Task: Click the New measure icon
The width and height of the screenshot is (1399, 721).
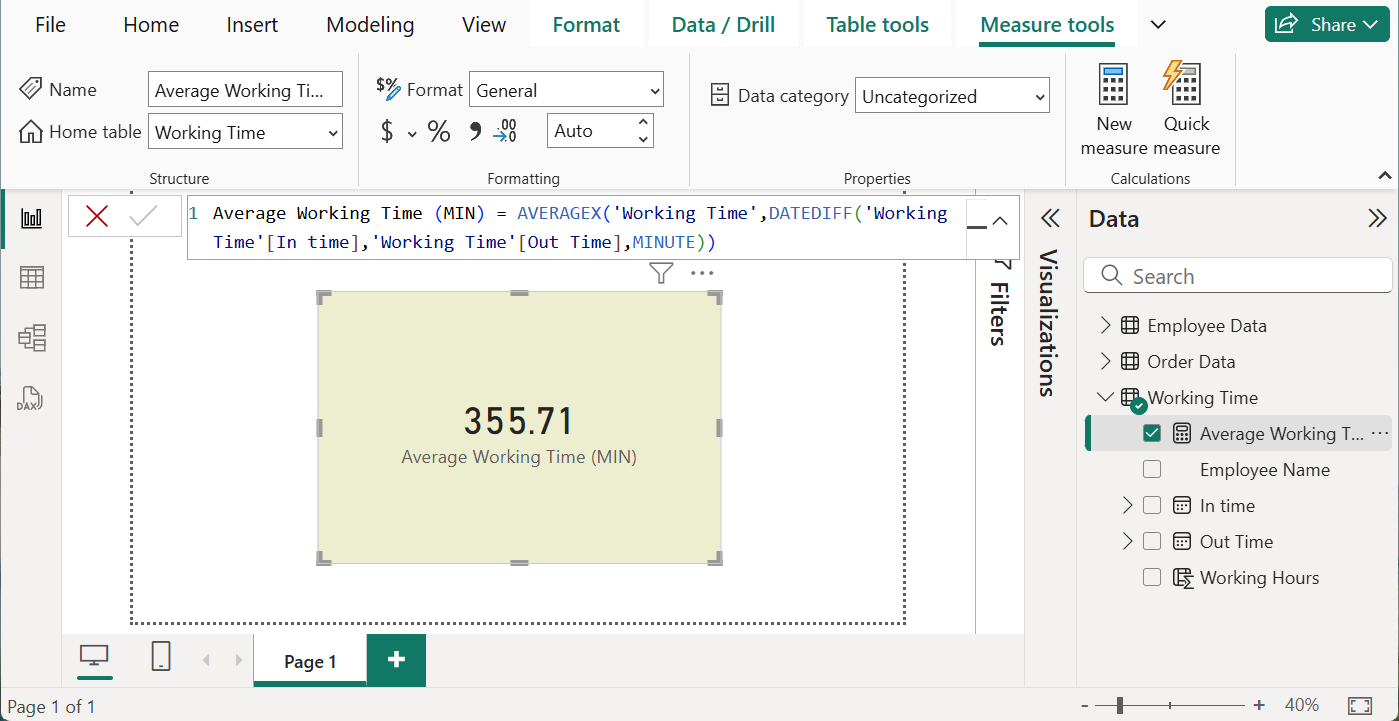Action: (x=1113, y=86)
